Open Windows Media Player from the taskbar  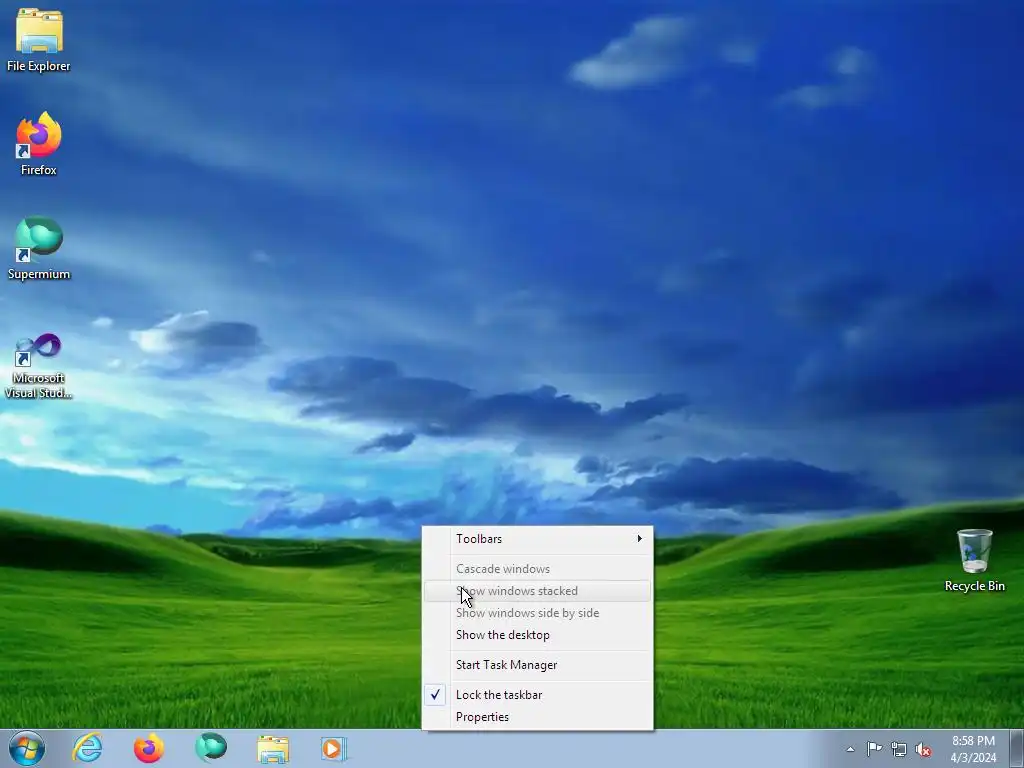(334, 749)
